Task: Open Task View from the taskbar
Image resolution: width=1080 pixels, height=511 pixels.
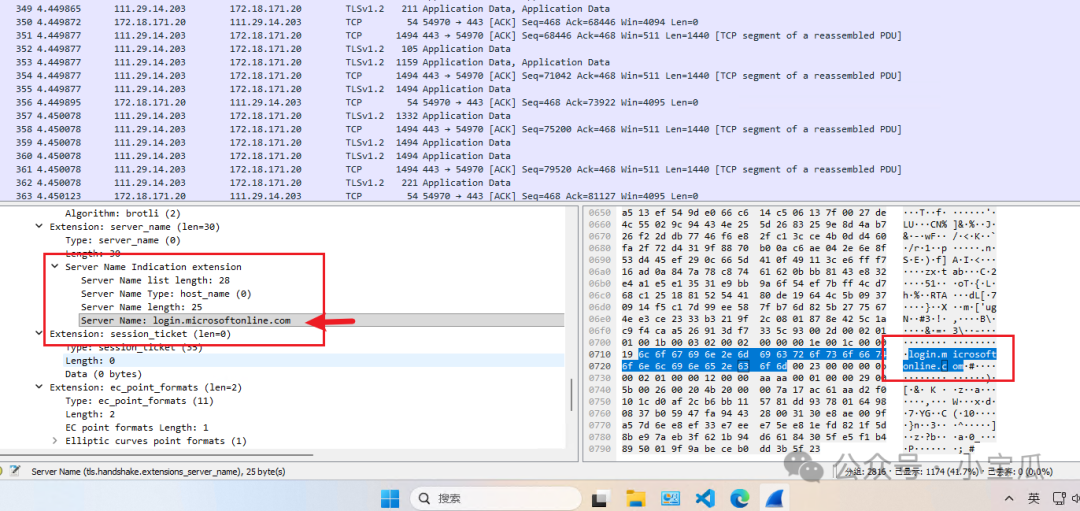Action: coord(601,498)
